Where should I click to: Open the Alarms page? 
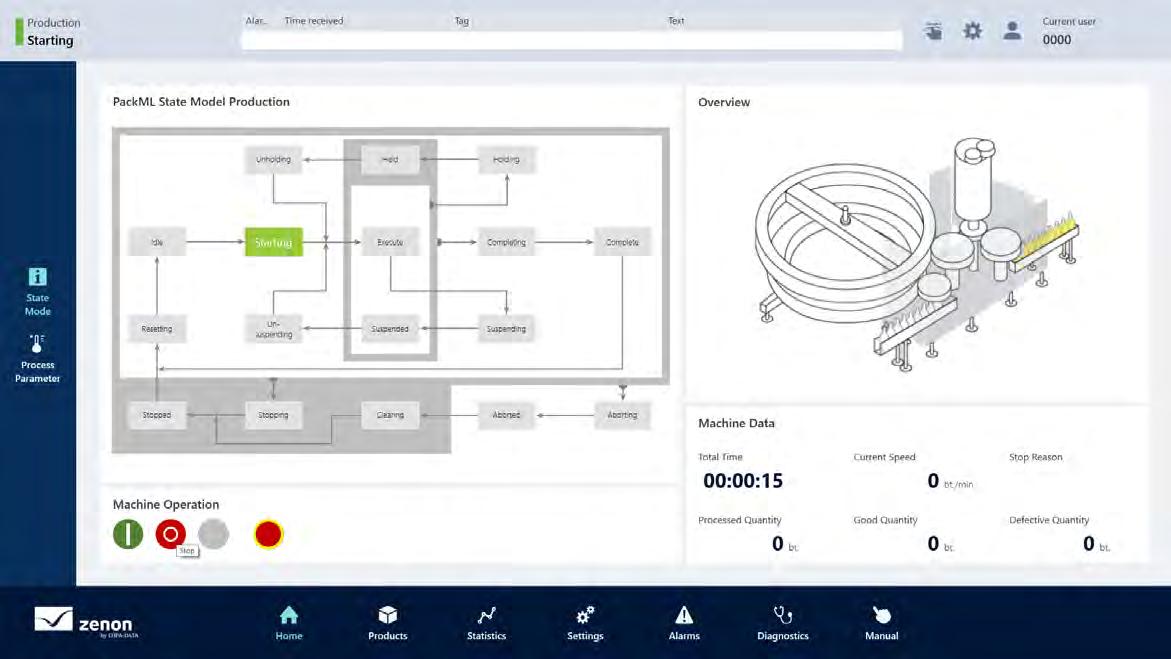[x=684, y=623]
